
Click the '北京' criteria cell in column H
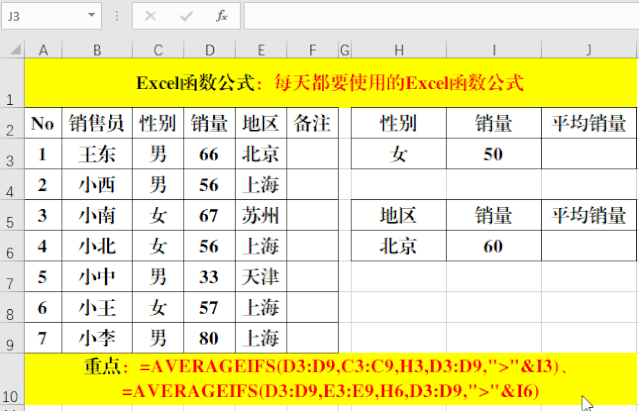(x=399, y=246)
